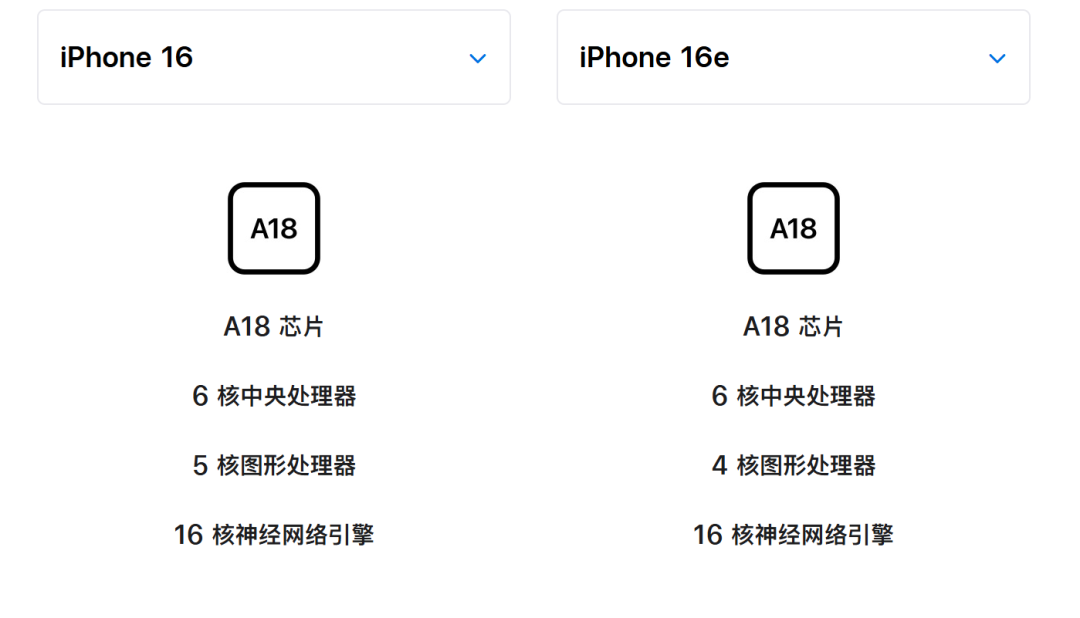Image resolution: width=1080 pixels, height=618 pixels.
Task: Click the number 5 in the iPhone 16 GPU line
Action: tap(200, 466)
